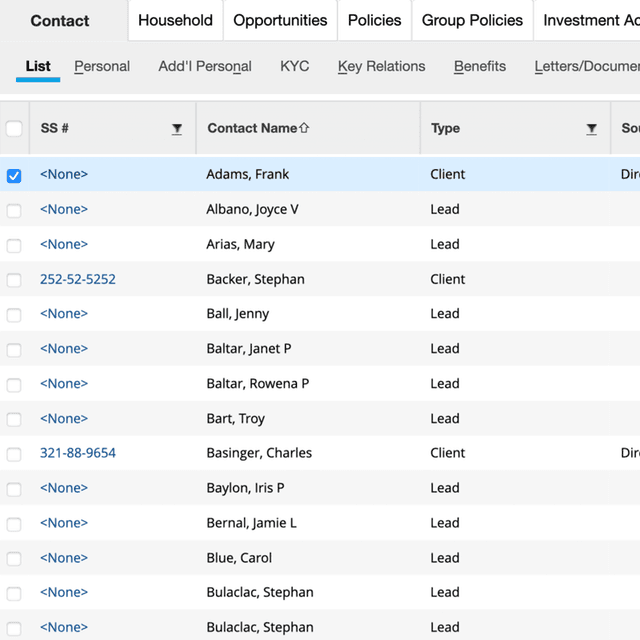The width and height of the screenshot is (640, 640).
Task: Open <None> SS link for Adams, Frank
Action: (64, 174)
